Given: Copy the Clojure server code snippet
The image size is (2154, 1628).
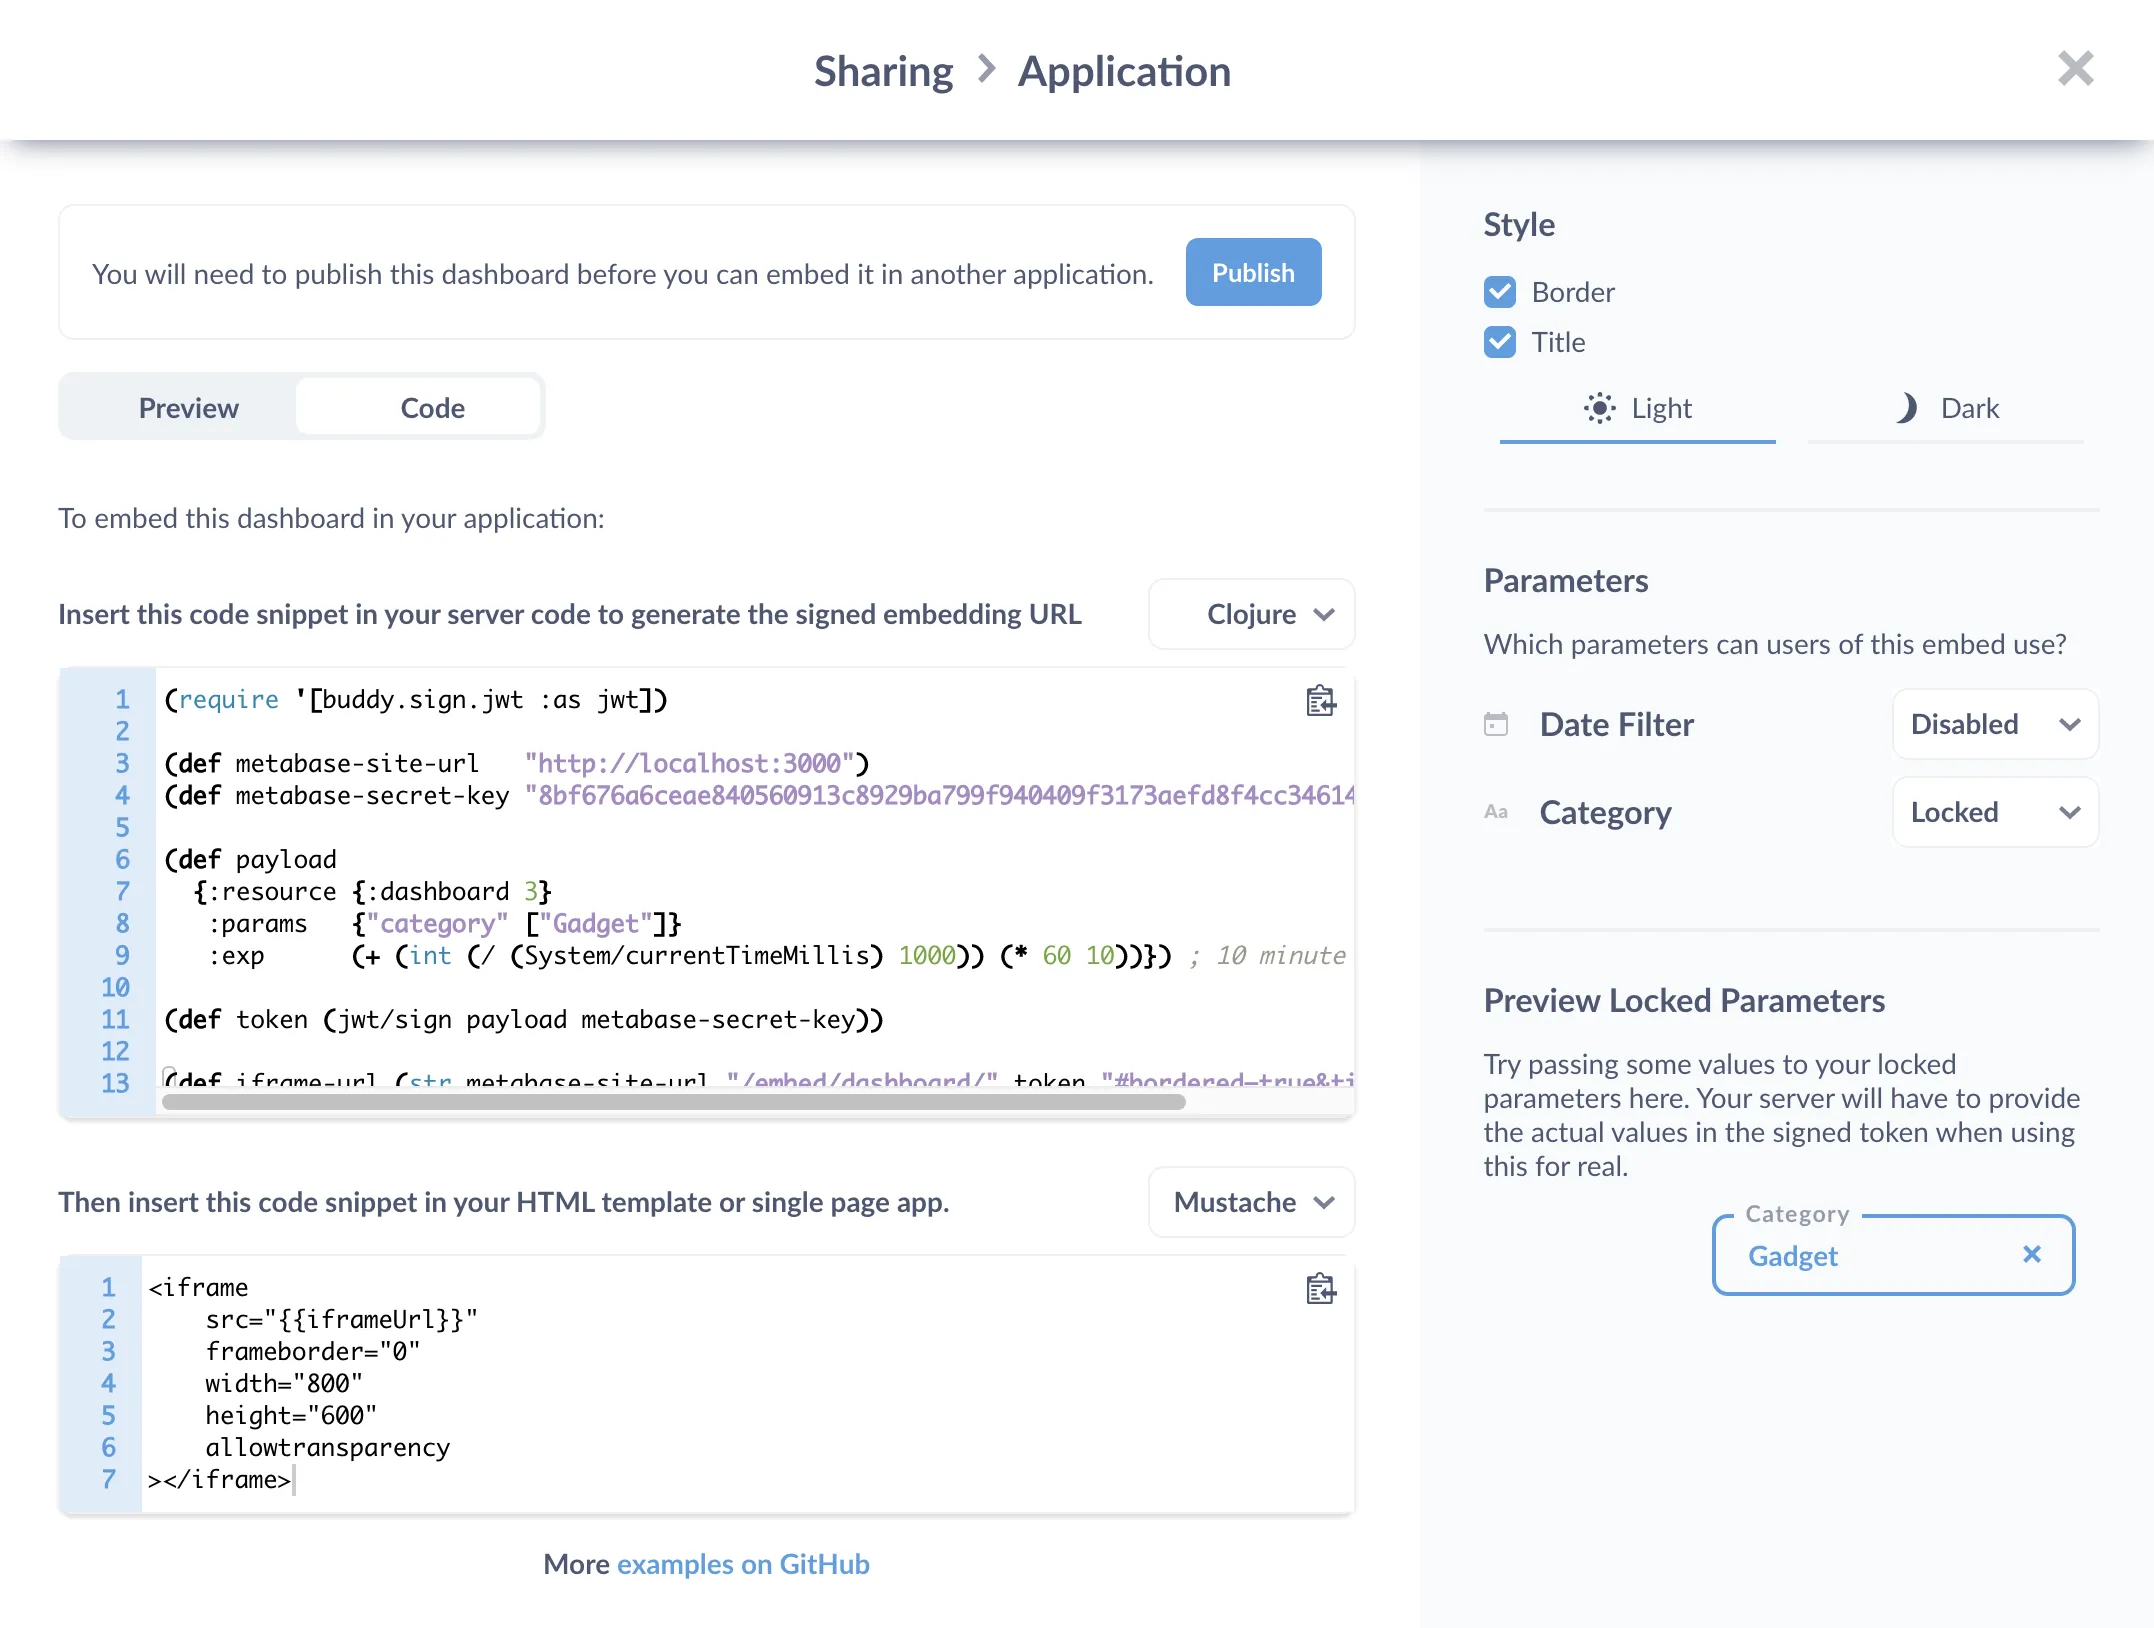Looking at the screenshot, I should point(1321,701).
